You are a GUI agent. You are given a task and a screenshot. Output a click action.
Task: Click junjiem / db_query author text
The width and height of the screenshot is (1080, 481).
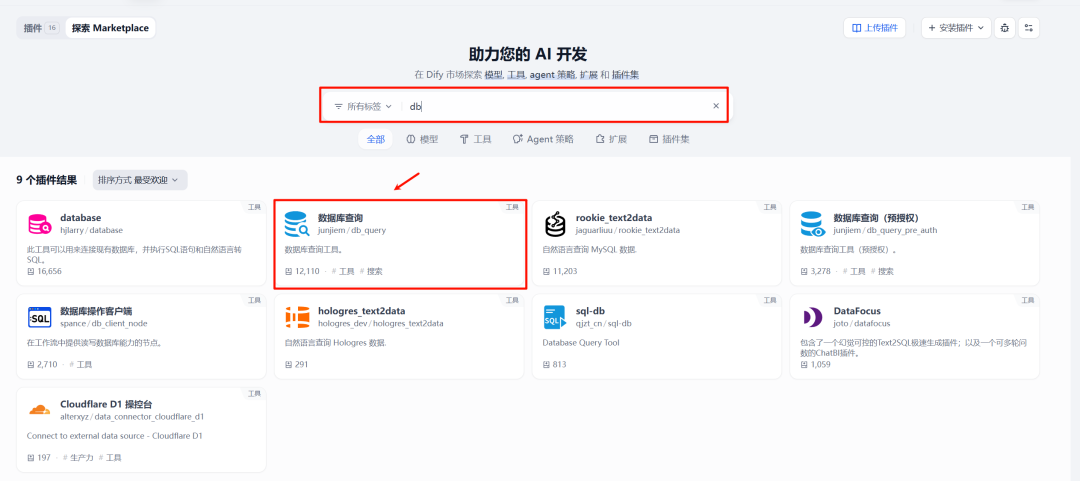(x=352, y=230)
